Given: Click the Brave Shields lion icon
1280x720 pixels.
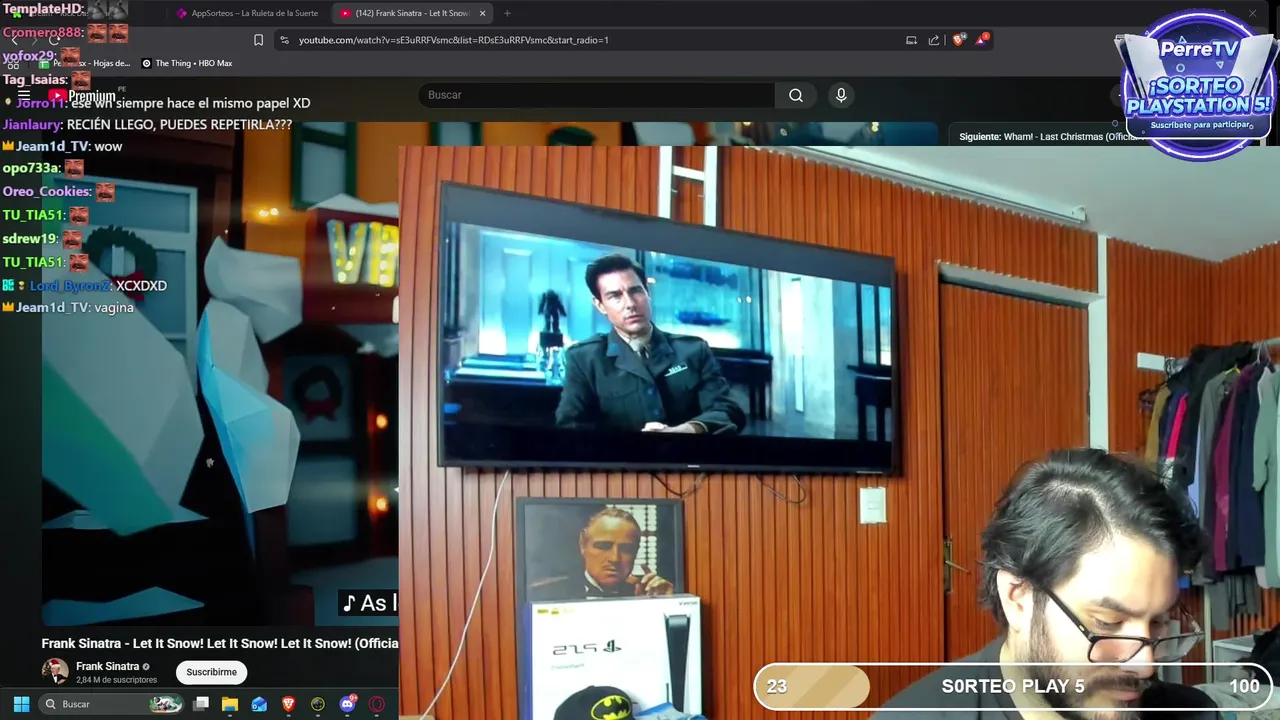Looking at the screenshot, I should (958, 40).
